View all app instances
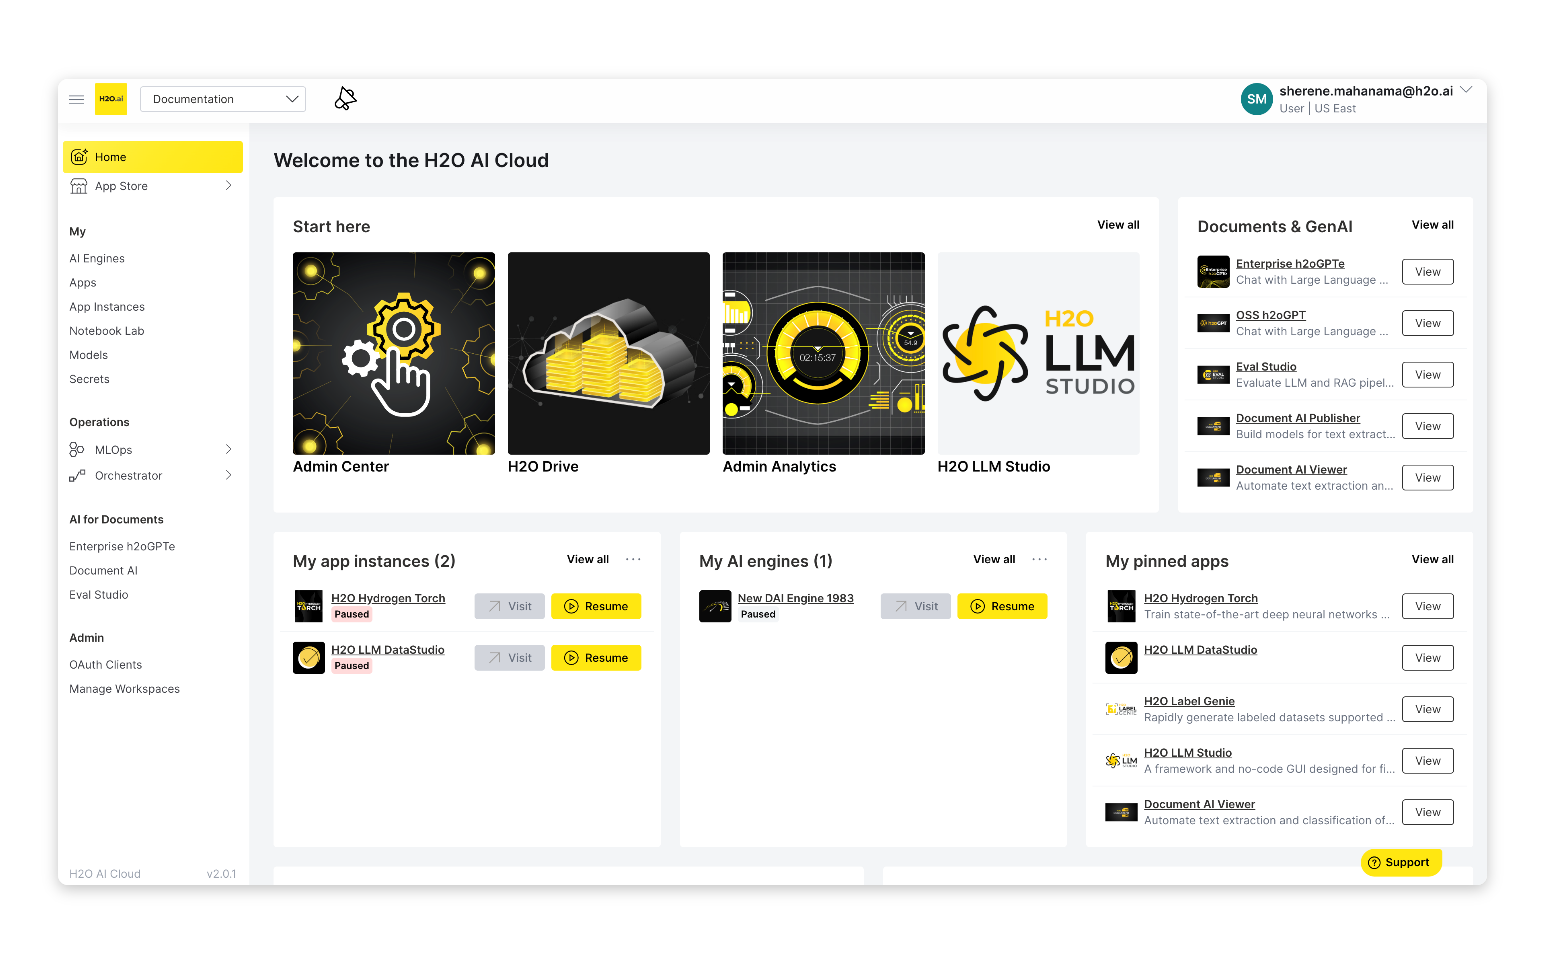This screenshot has height=964, width=1545. click(x=588, y=559)
